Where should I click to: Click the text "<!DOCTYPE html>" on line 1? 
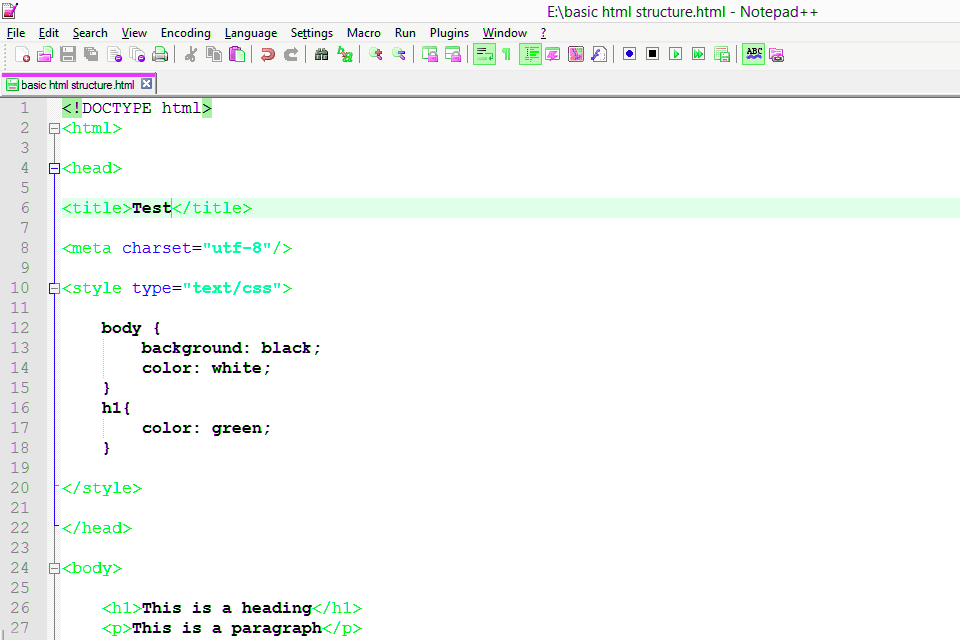[x=137, y=108]
